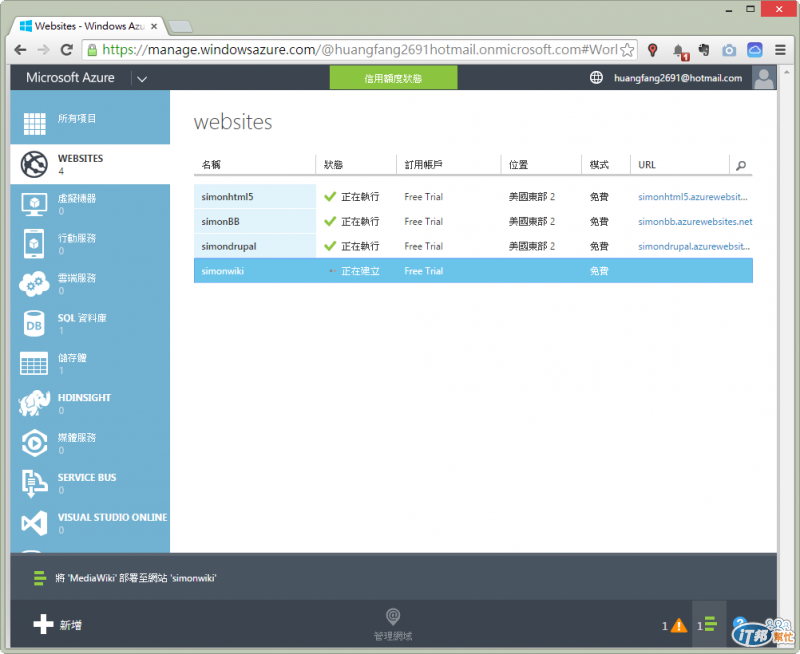
Task: Sort by the 狀態 column header
Action: click(x=333, y=164)
